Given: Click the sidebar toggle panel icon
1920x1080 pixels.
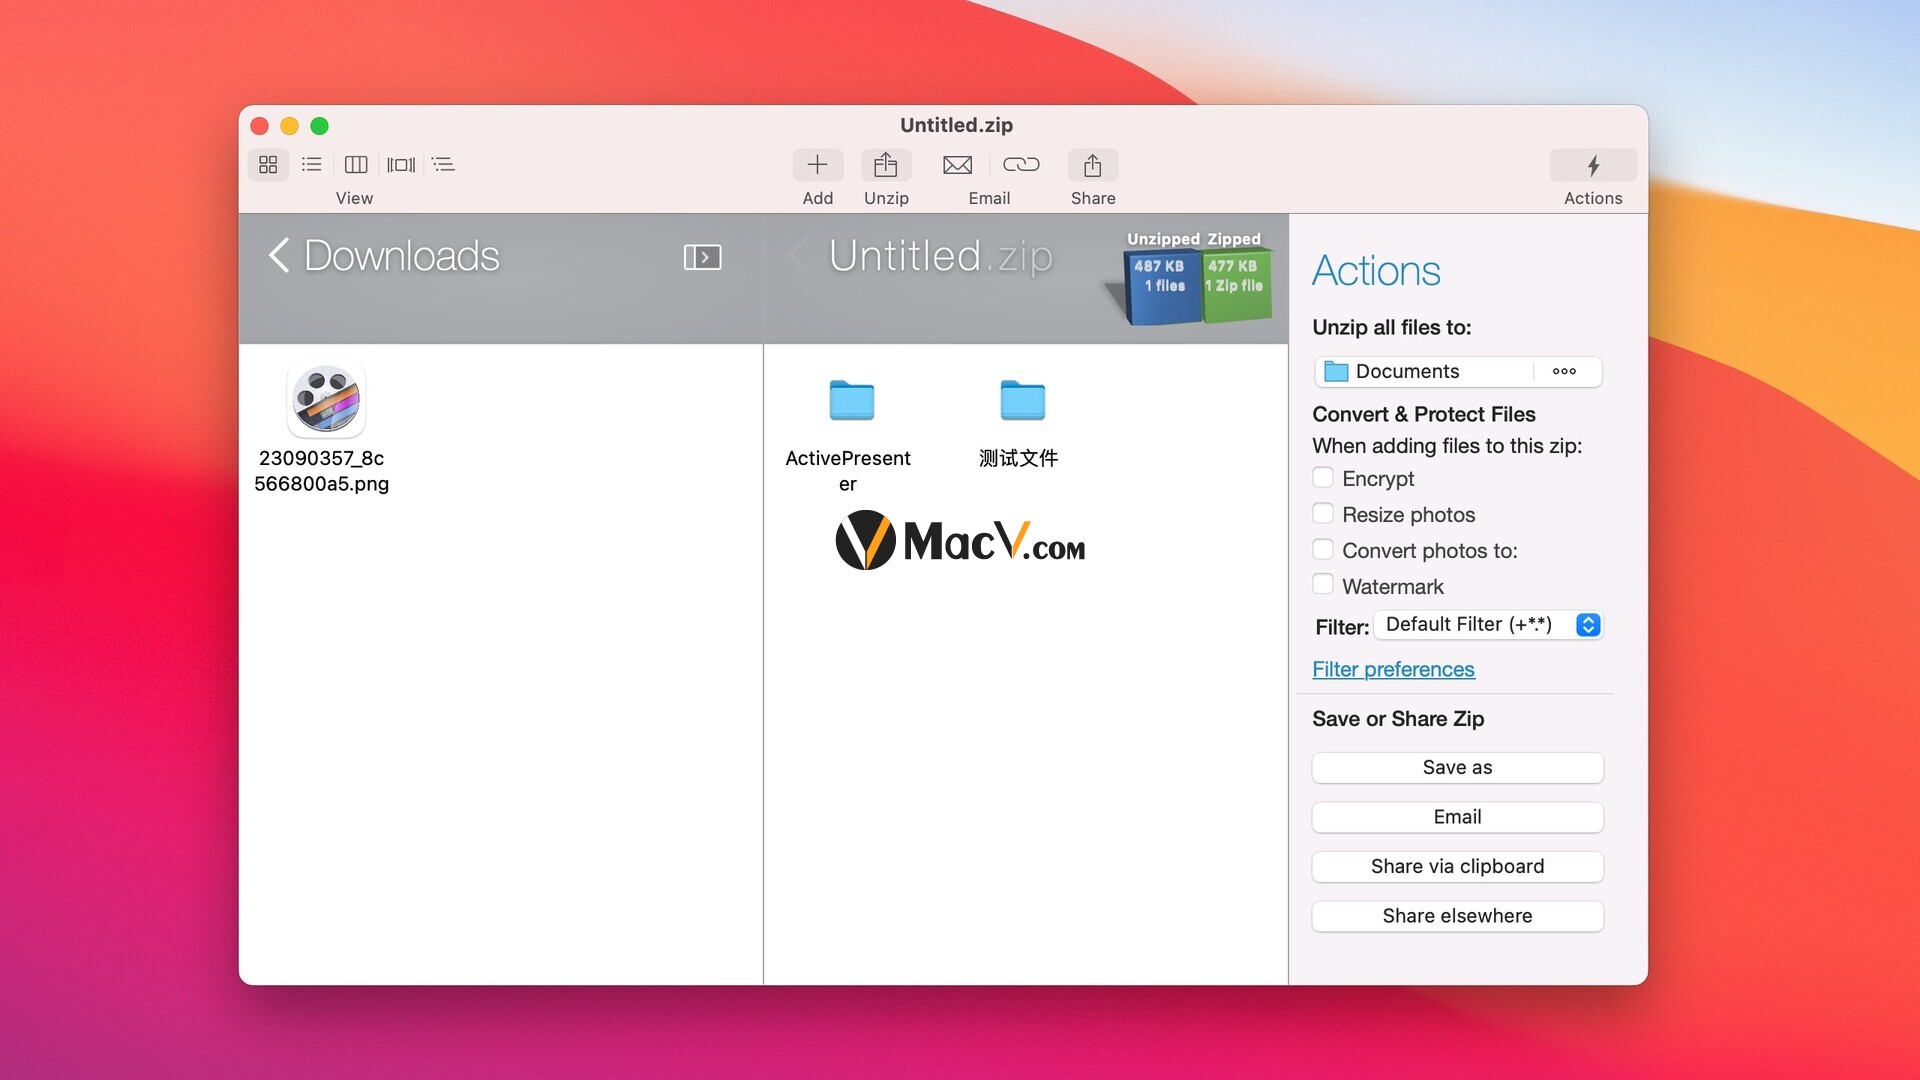Looking at the screenshot, I should (x=704, y=256).
